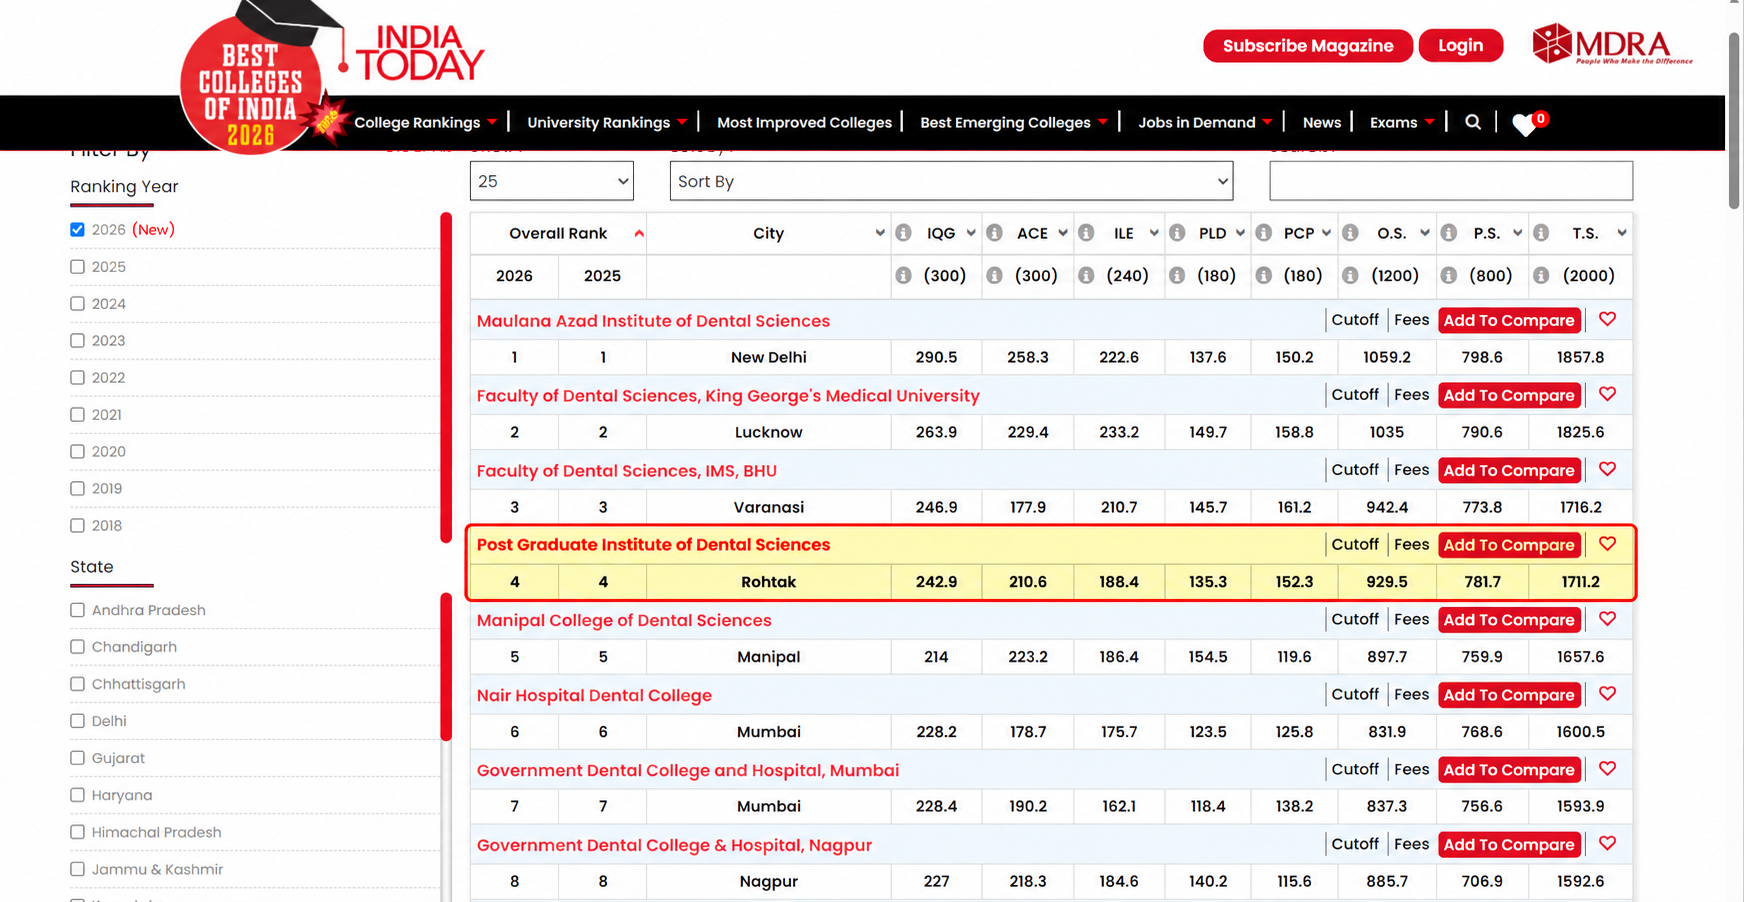Viewport: 1744px width, 902px height.
Task: Open the rows-per-page dropdown showing 25
Action: pyautogui.click(x=552, y=181)
